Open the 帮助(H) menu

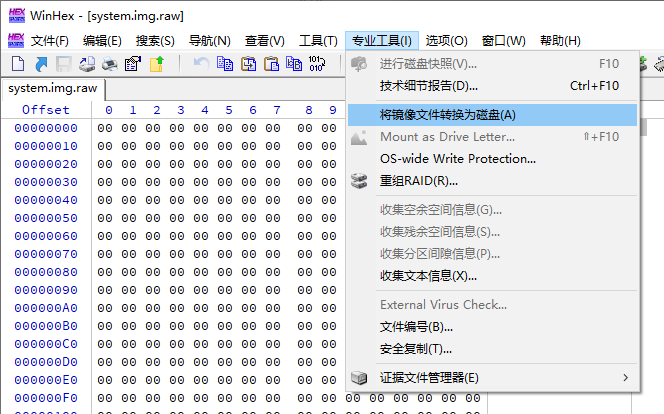[560, 41]
